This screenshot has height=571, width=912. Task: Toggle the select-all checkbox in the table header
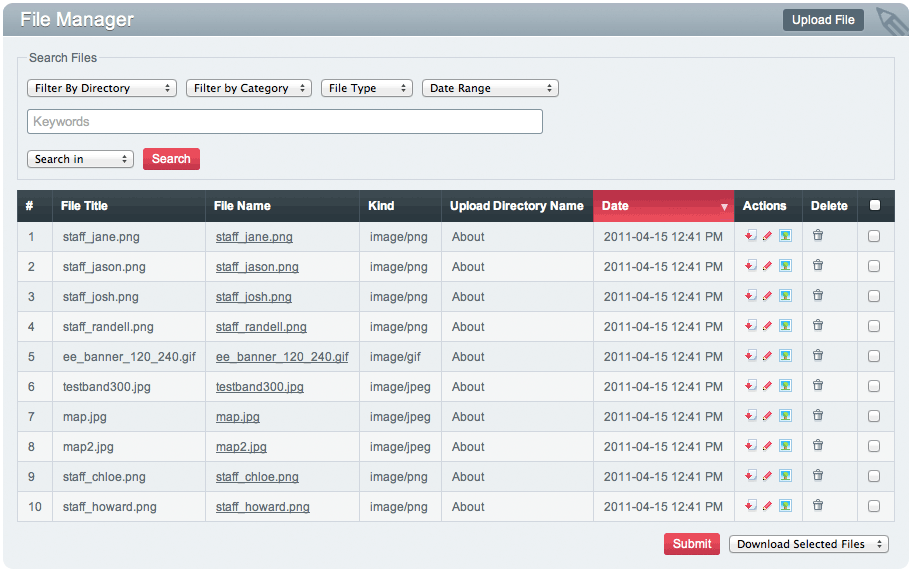pyautogui.click(x=874, y=205)
